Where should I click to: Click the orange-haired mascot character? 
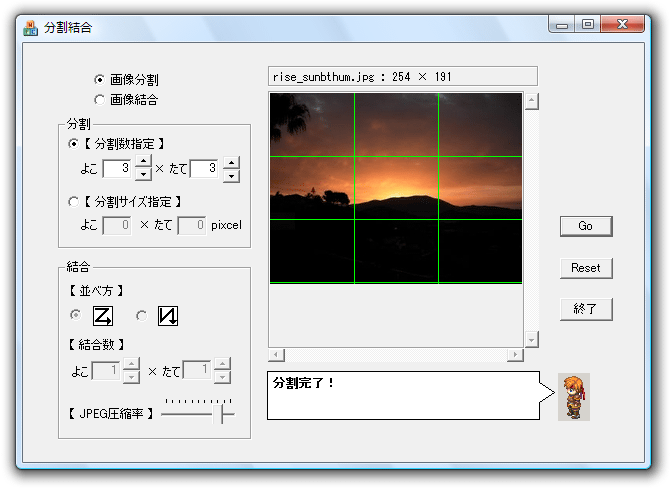click(x=574, y=397)
